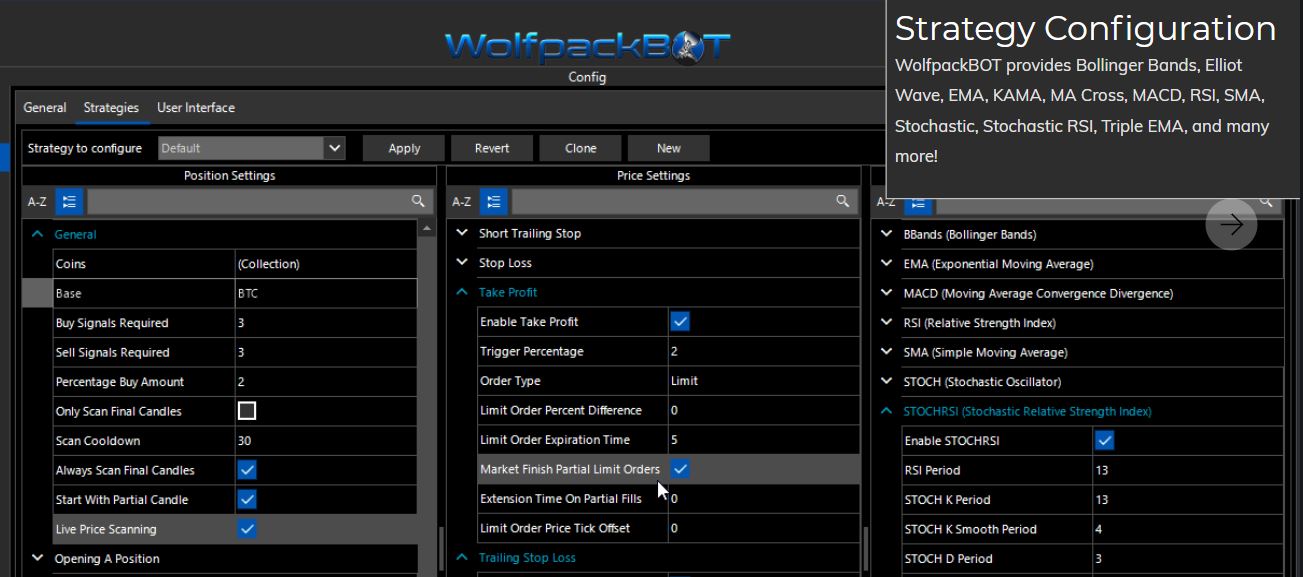Expand SMA (Simple Moving Average) section

click(x=886, y=352)
